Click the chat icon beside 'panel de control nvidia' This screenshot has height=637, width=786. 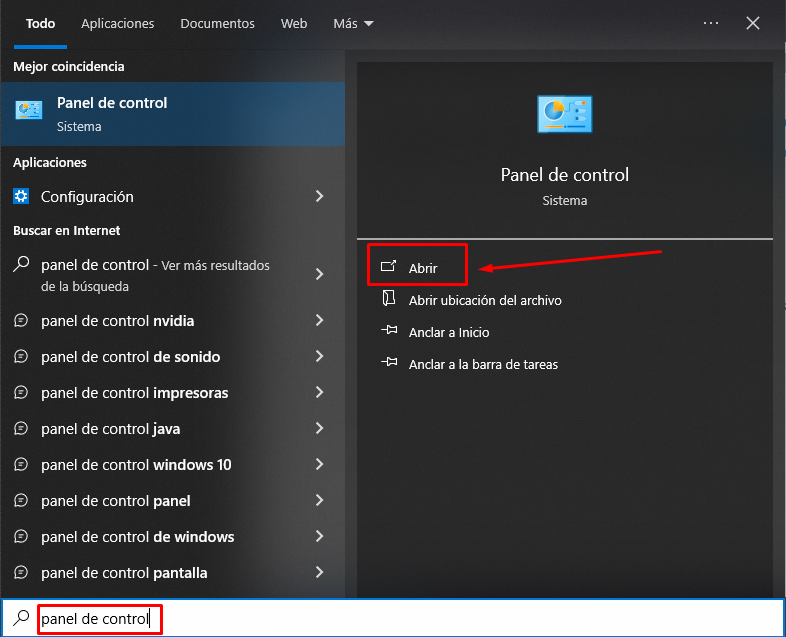(21, 320)
